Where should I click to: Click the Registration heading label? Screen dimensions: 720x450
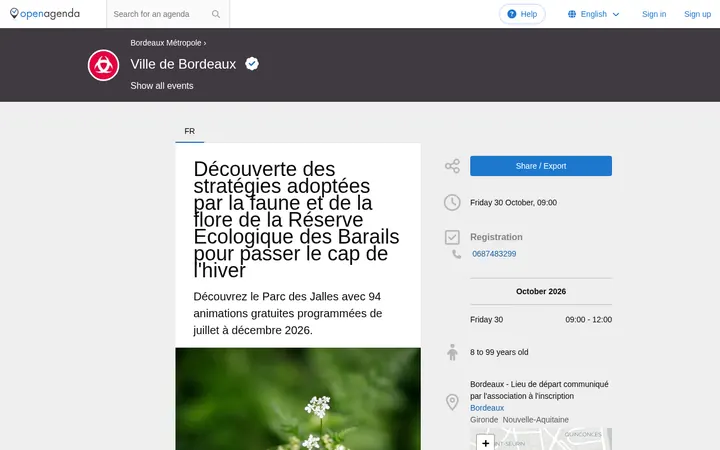[x=496, y=237]
